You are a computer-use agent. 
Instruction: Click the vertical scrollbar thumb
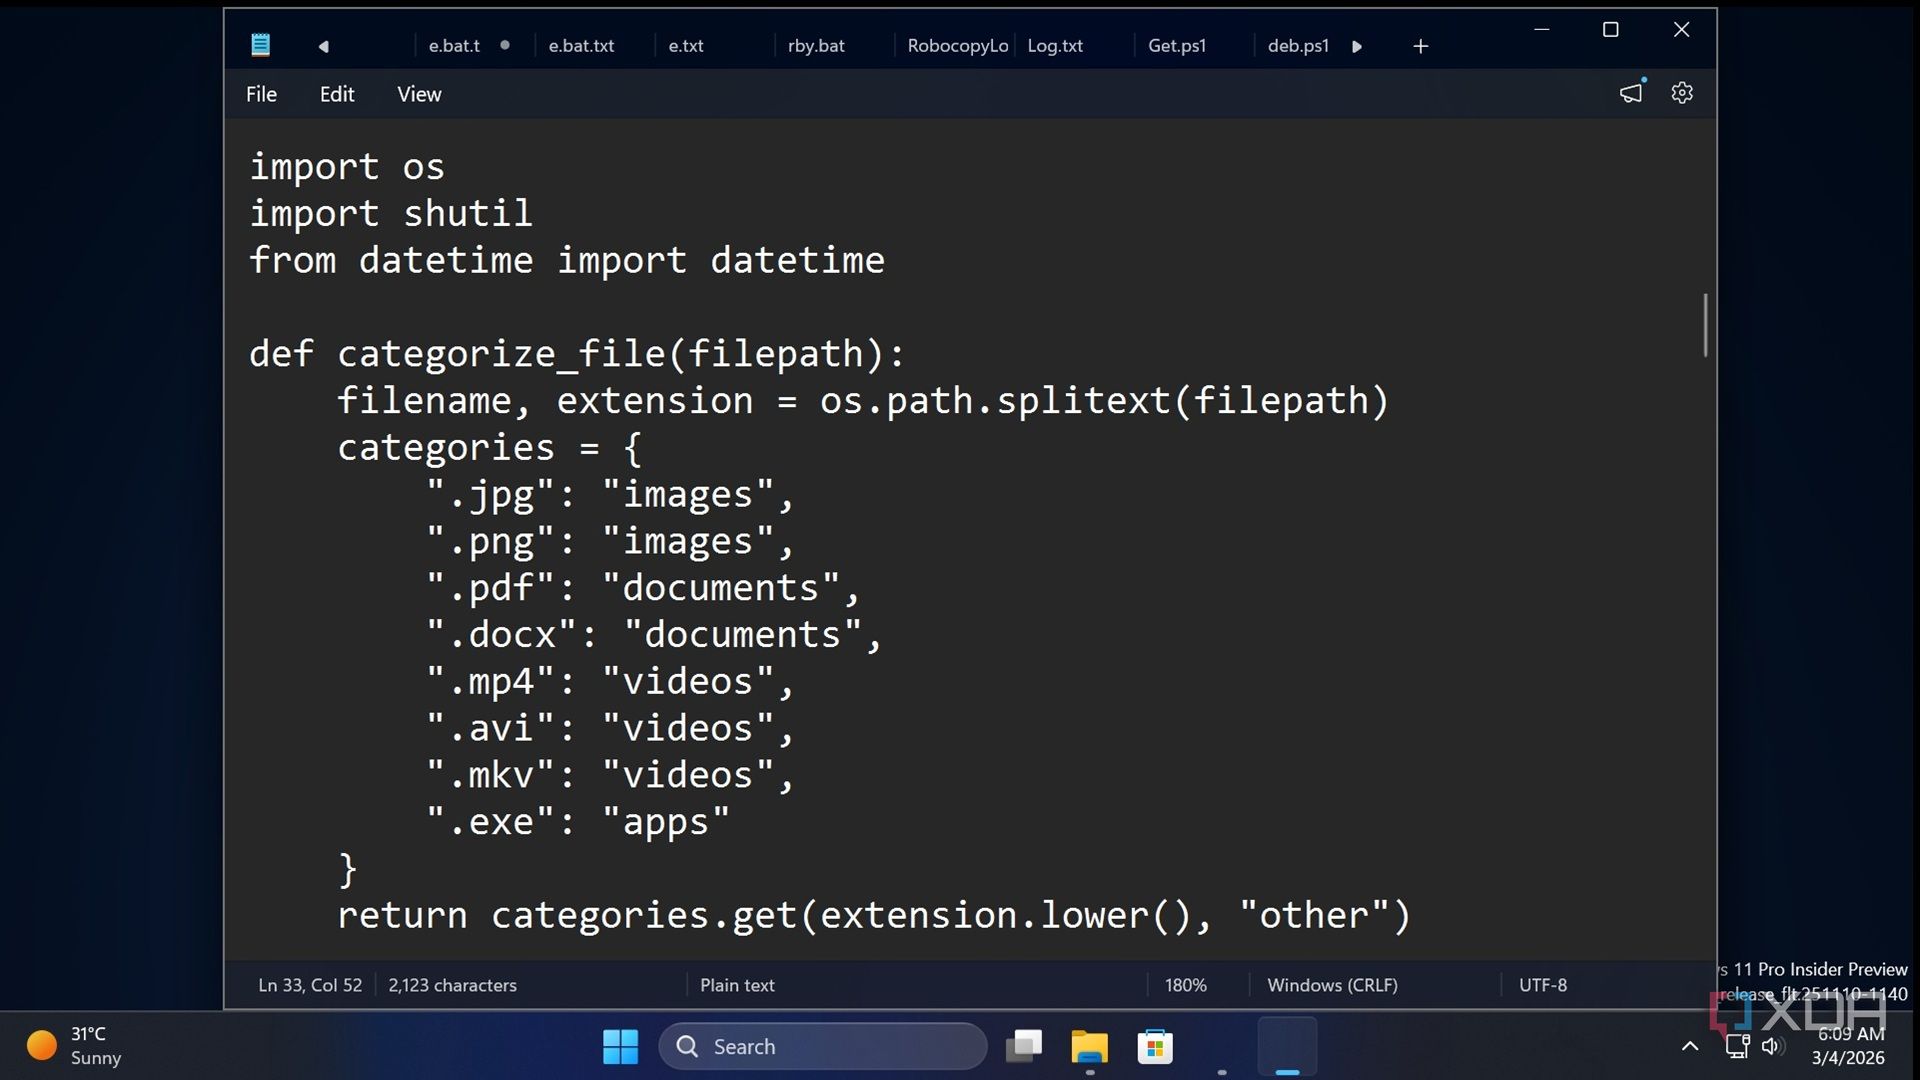tap(1705, 325)
